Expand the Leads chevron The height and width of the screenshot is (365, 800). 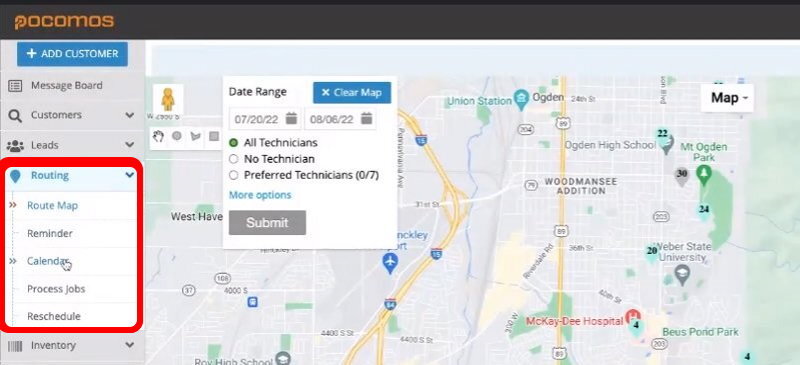pos(130,145)
